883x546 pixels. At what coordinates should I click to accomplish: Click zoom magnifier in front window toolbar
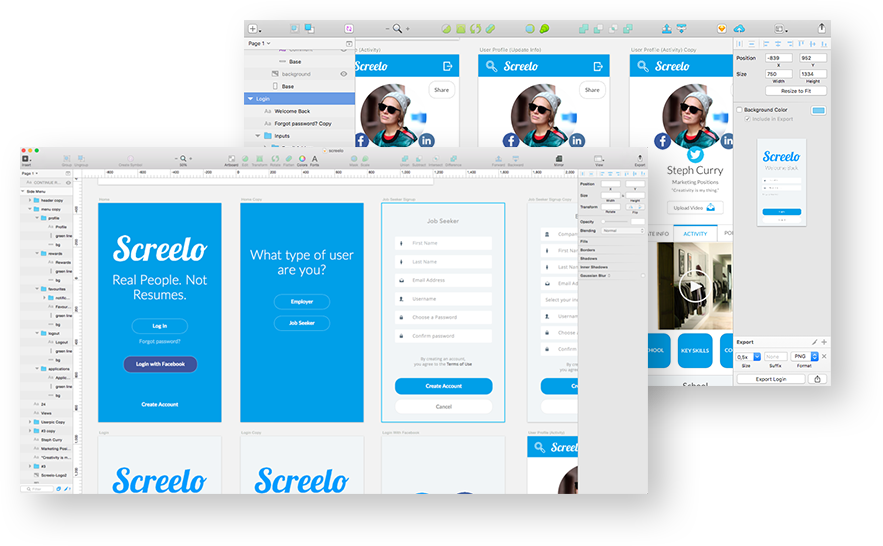183,159
